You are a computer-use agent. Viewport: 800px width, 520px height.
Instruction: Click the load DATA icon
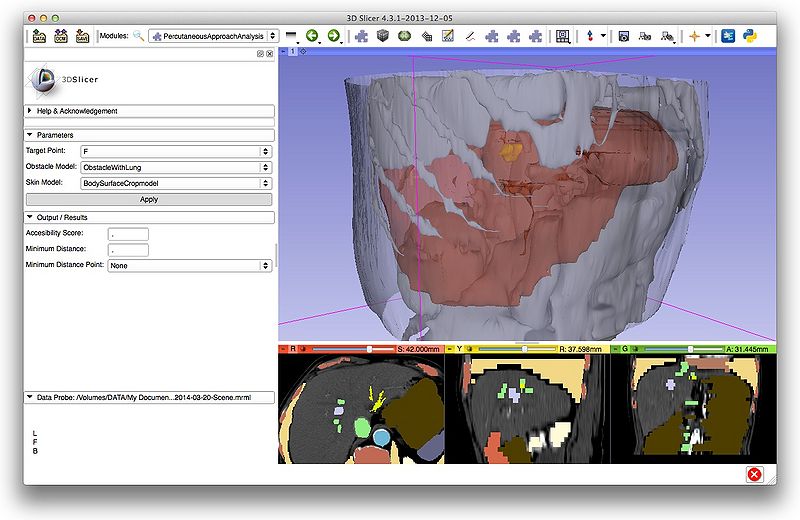tap(39, 36)
